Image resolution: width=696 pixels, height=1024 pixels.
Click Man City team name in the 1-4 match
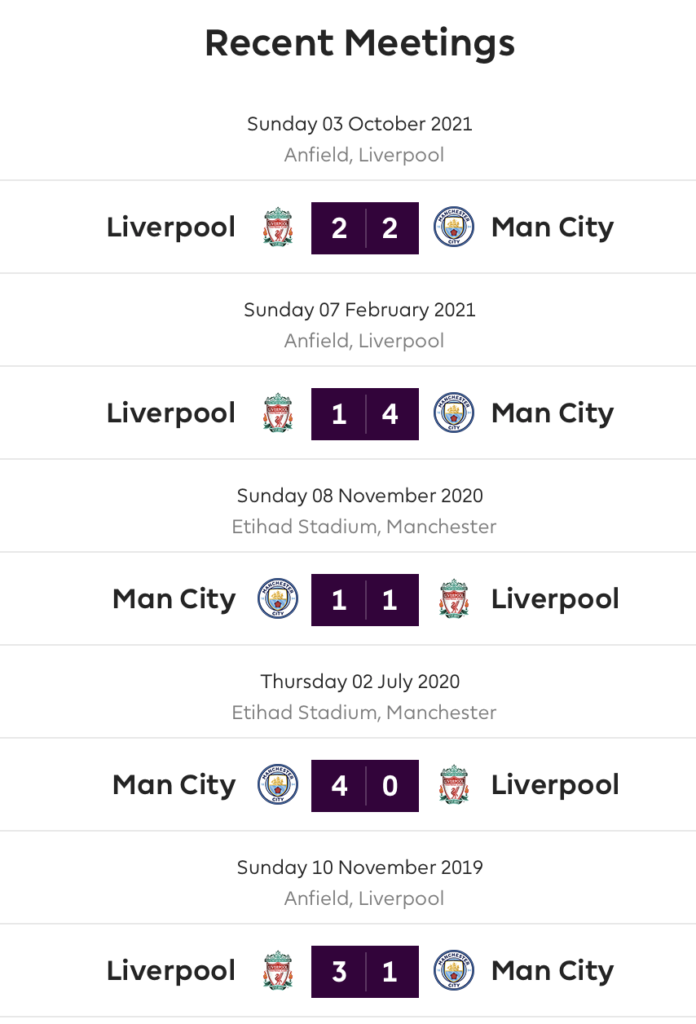(x=552, y=414)
